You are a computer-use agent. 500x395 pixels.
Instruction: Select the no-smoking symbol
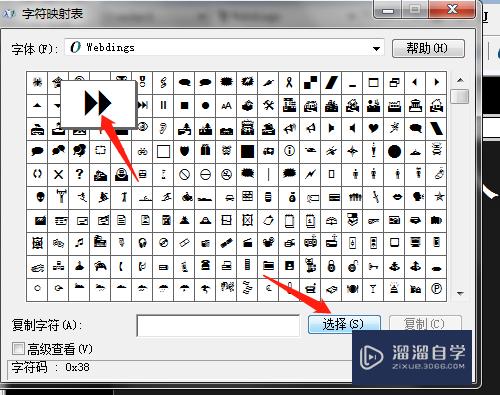point(226,174)
